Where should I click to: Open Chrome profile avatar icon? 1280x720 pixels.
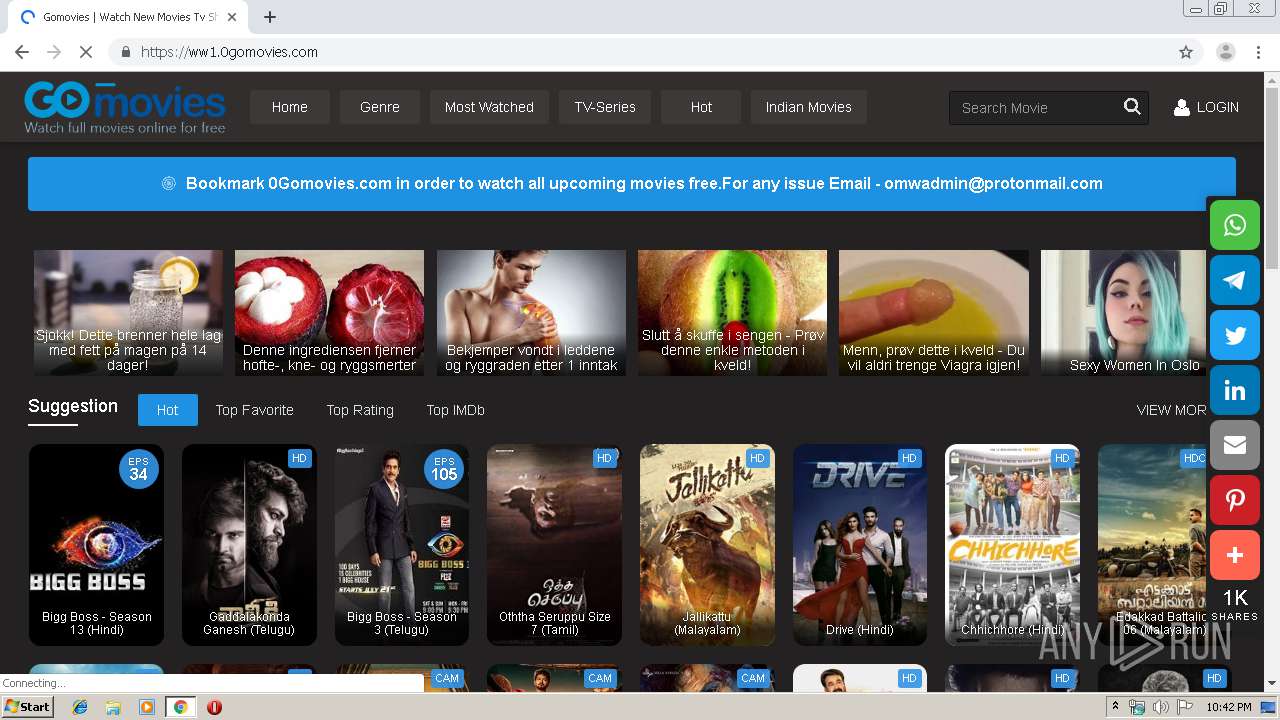1226,52
